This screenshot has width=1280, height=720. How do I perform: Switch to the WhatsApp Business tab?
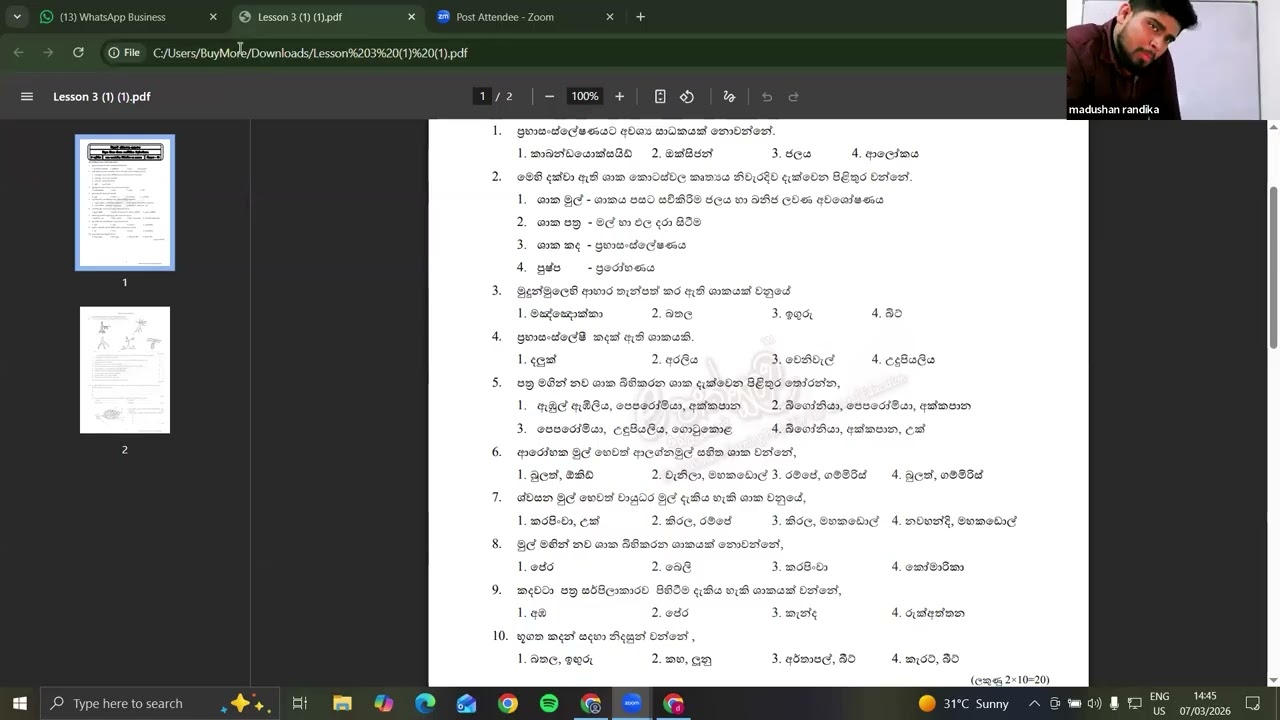pyautogui.click(x=128, y=17)
